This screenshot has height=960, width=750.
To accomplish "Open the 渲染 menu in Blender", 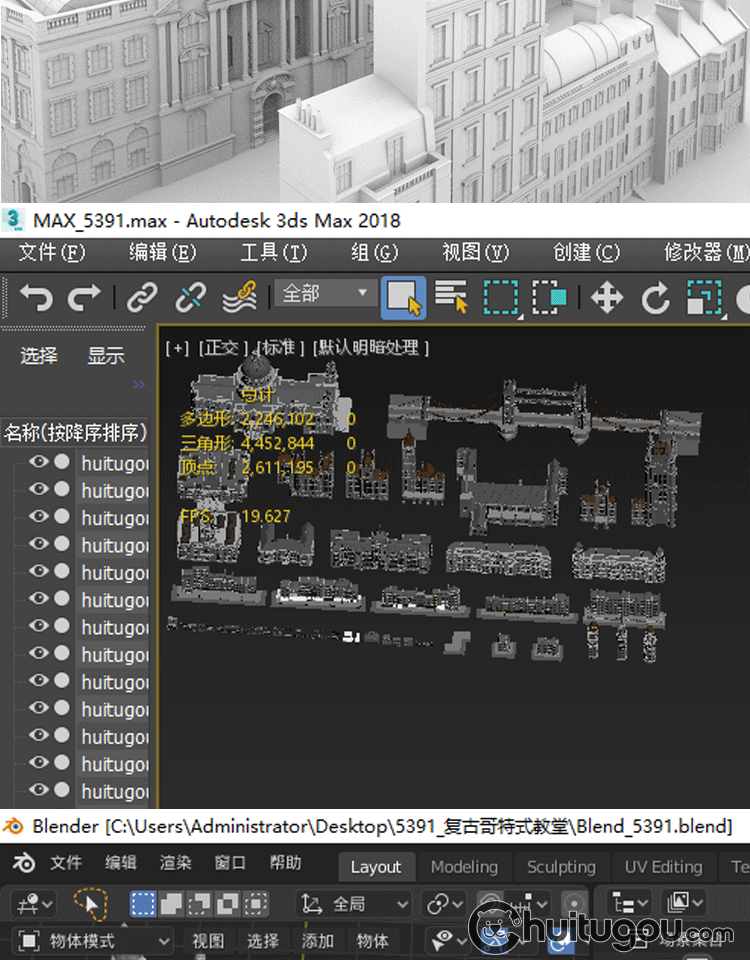I will click(176, 863).
